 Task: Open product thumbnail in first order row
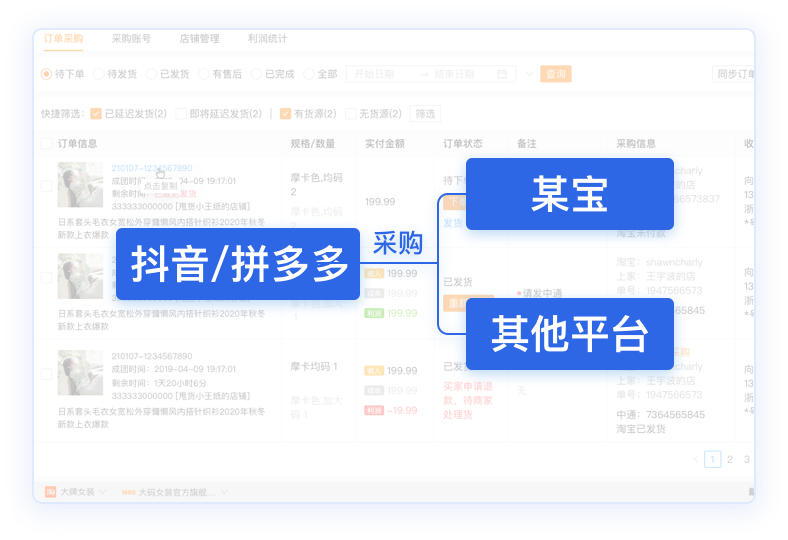80,184
